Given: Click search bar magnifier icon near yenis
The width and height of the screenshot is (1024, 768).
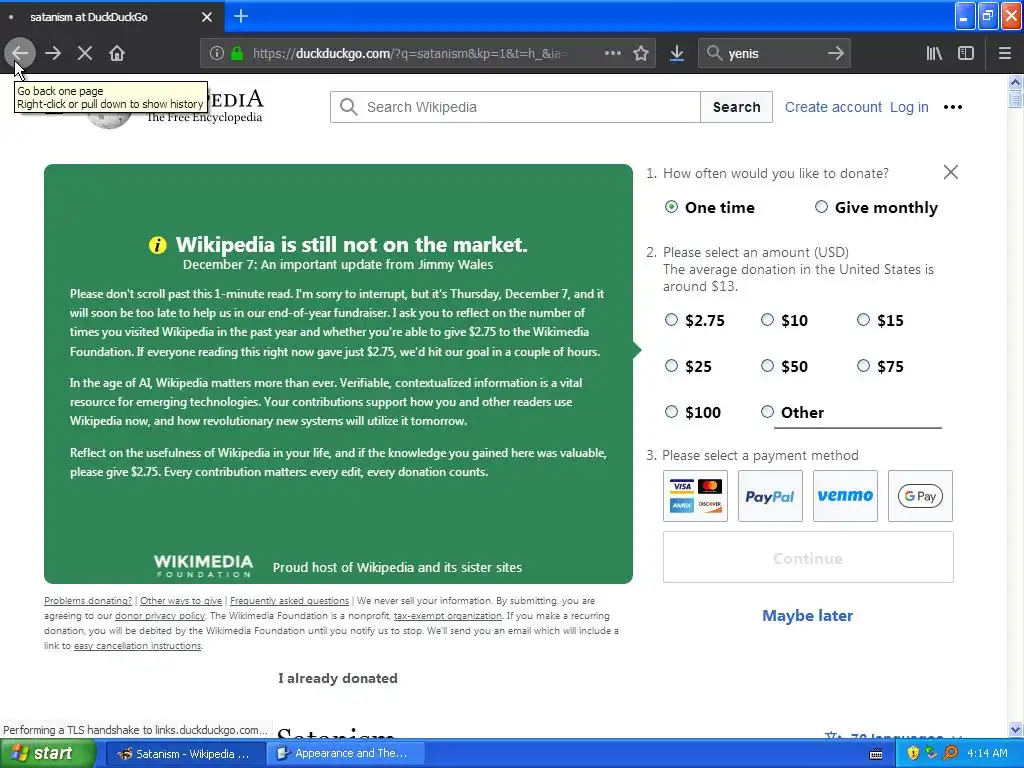Looking at the screenshot, I should point(714,53).
